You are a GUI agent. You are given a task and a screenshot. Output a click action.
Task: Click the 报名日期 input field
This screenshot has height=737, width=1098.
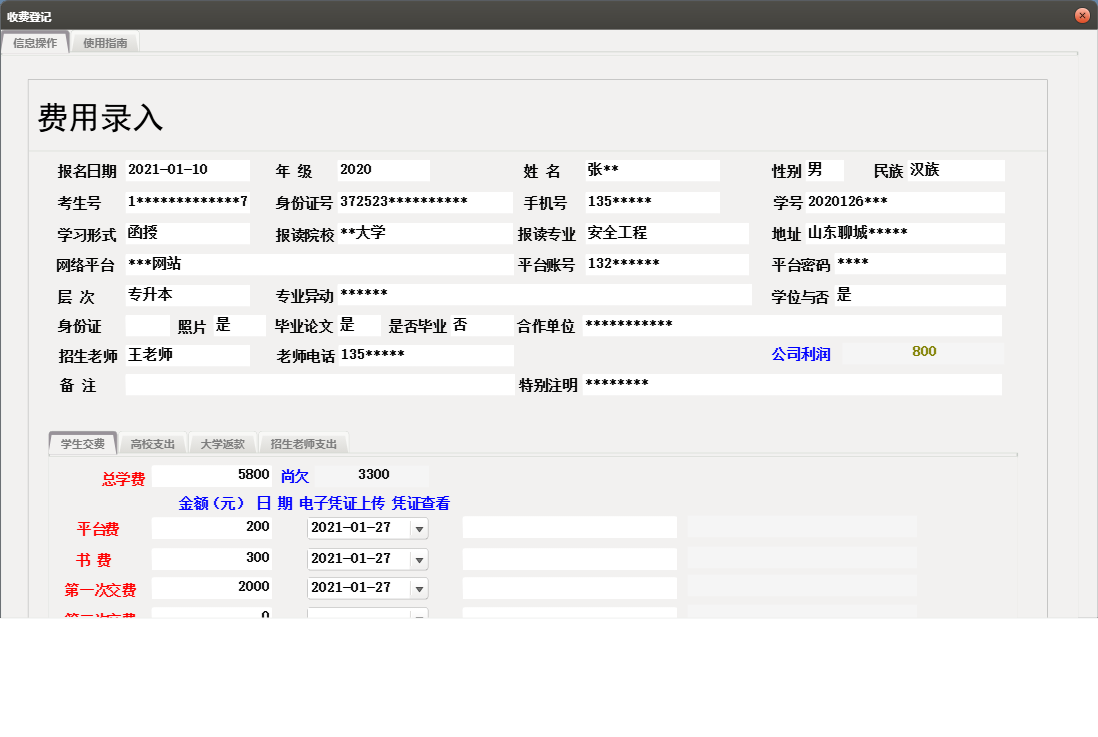188,170
